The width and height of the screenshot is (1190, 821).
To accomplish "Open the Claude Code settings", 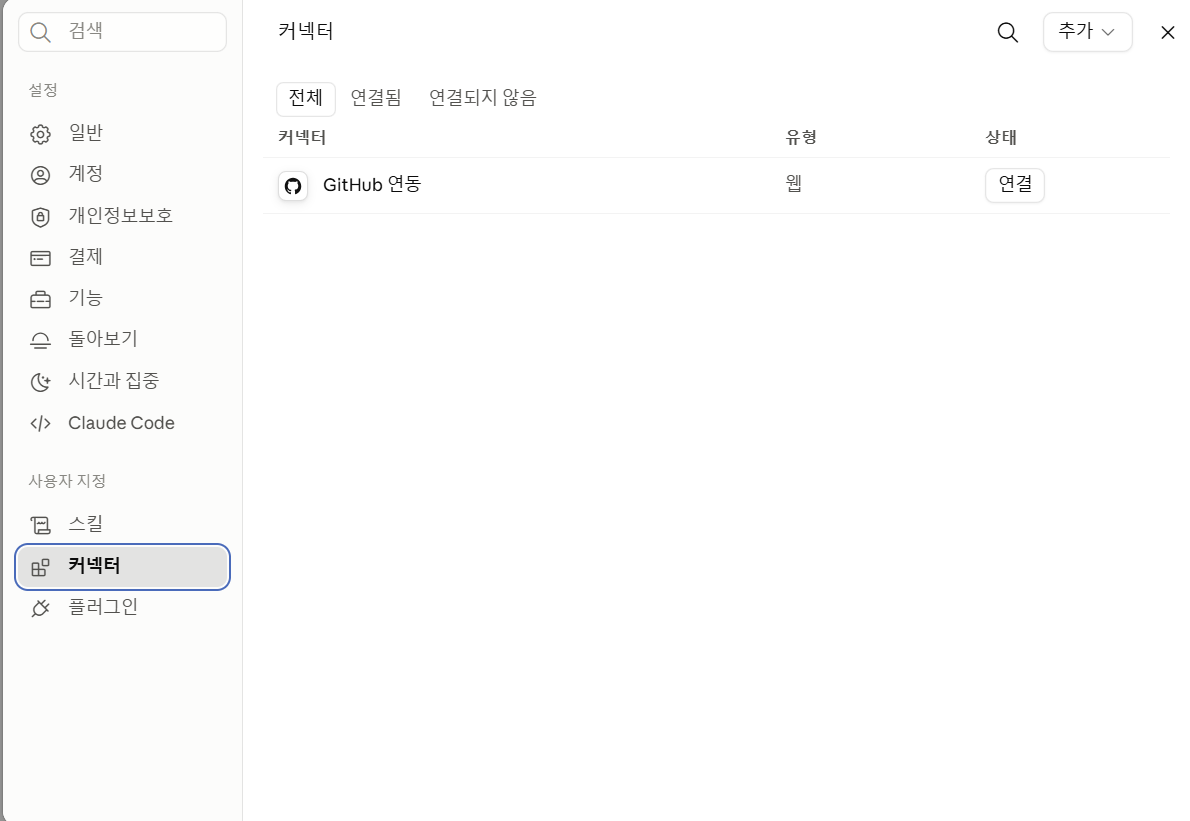I will [122, 423].
